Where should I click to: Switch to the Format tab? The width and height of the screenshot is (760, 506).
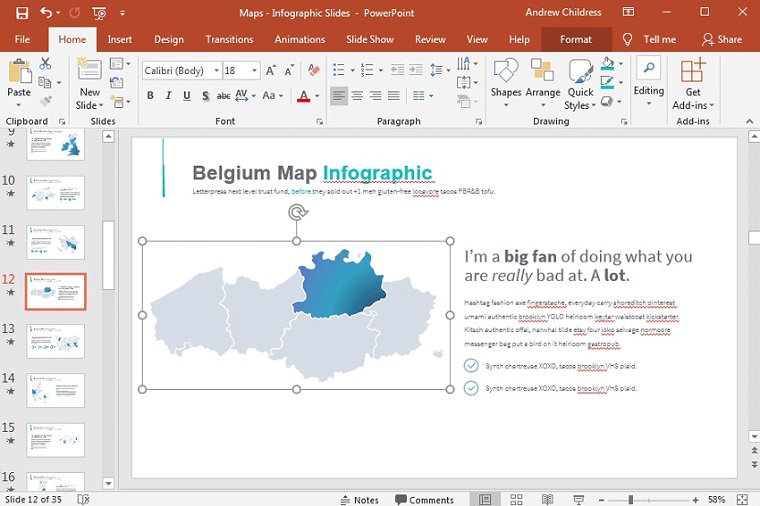pos(575,39)
